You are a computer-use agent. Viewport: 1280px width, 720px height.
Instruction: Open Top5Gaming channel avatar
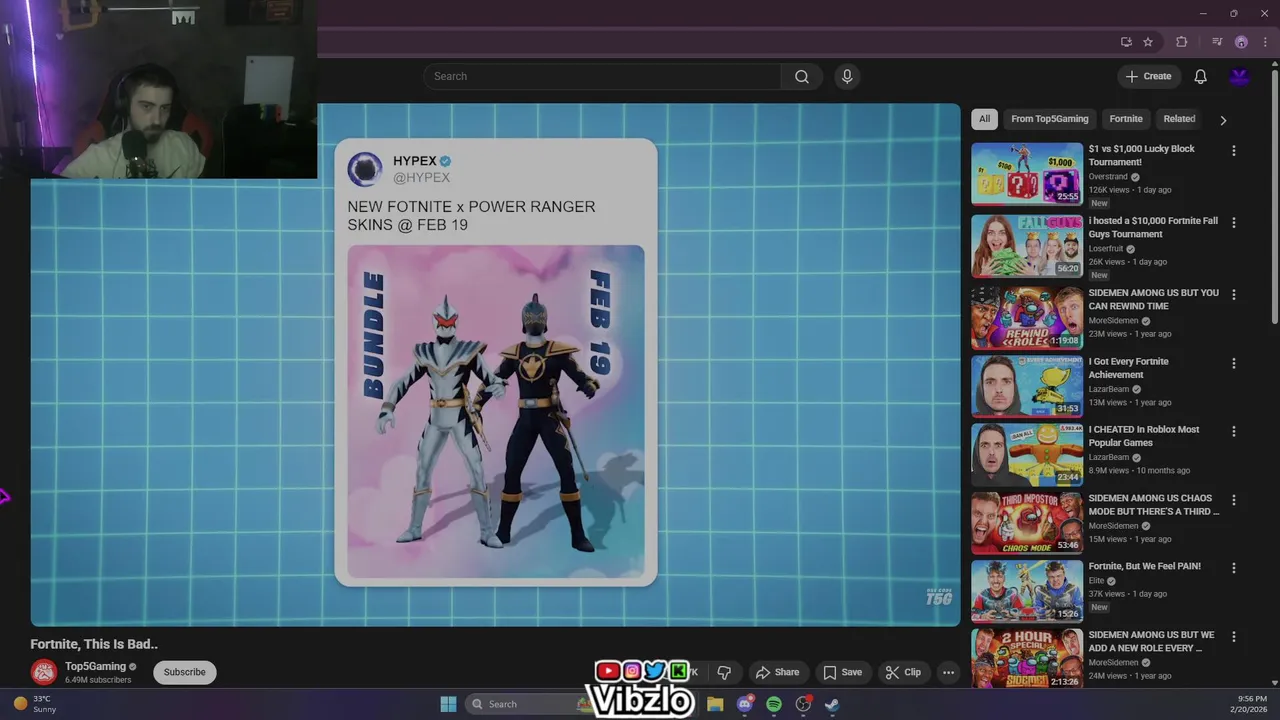point(44,672)
